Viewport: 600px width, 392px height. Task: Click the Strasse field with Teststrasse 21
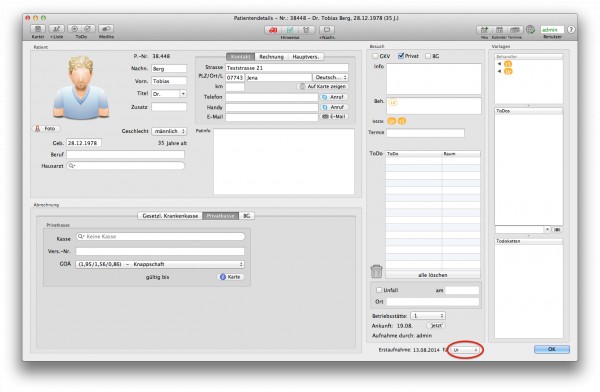pos(287,68)
